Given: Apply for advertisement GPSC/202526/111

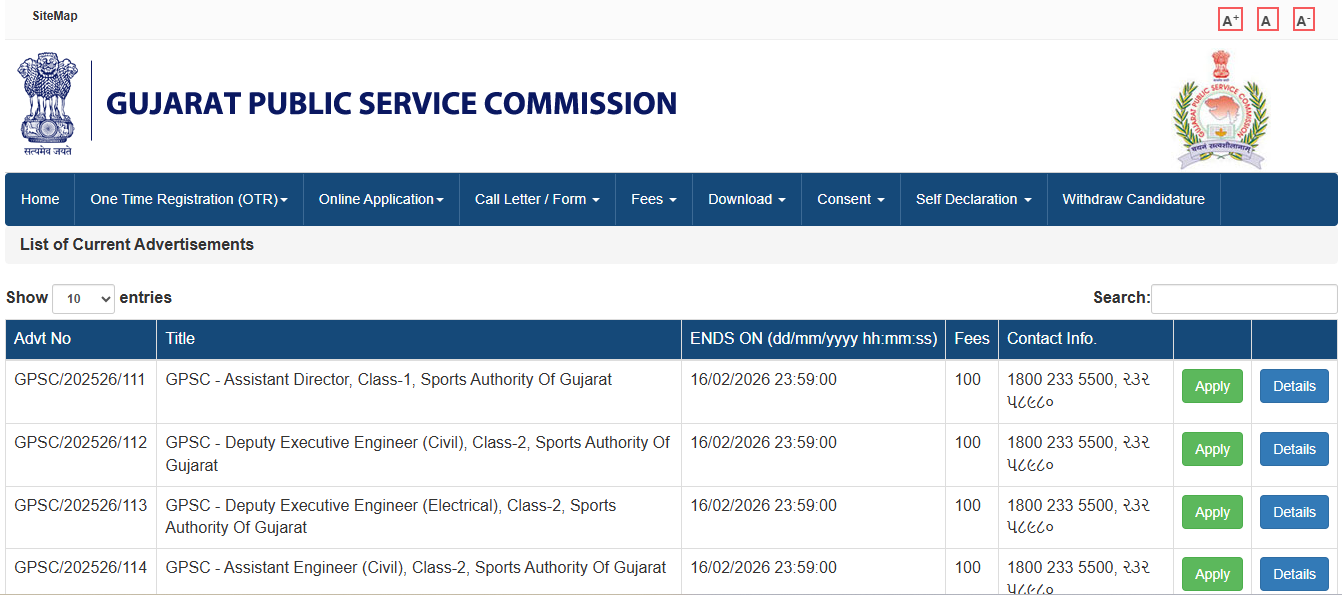Looking at the screenshot, I should tap(1212, 386).
